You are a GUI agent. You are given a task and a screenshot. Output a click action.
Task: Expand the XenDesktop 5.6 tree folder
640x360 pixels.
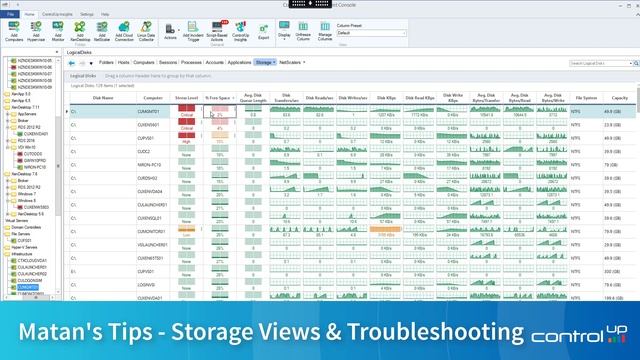[8, 214]
